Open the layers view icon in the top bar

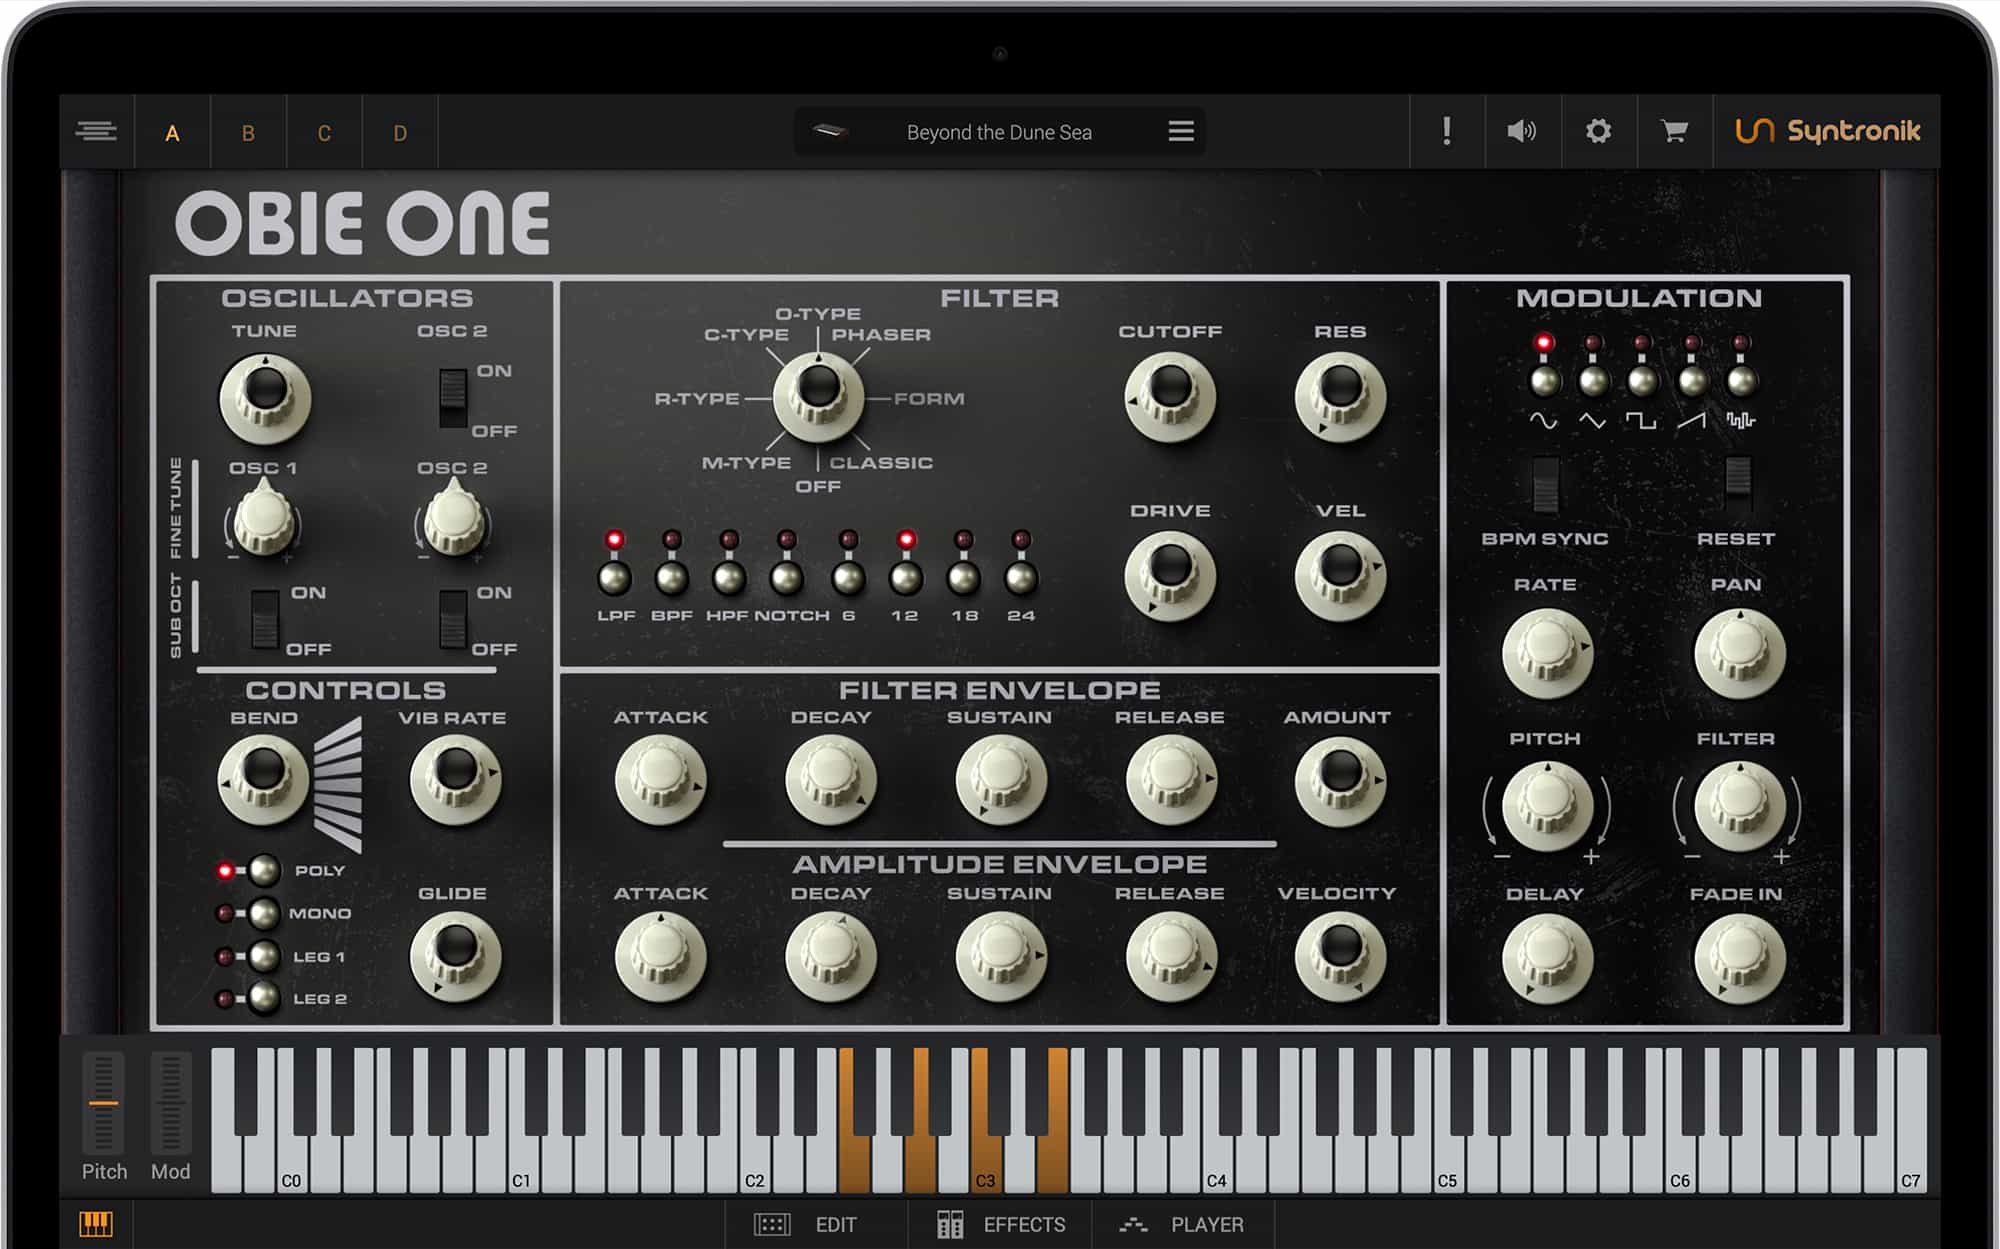[x=96, y=131]
